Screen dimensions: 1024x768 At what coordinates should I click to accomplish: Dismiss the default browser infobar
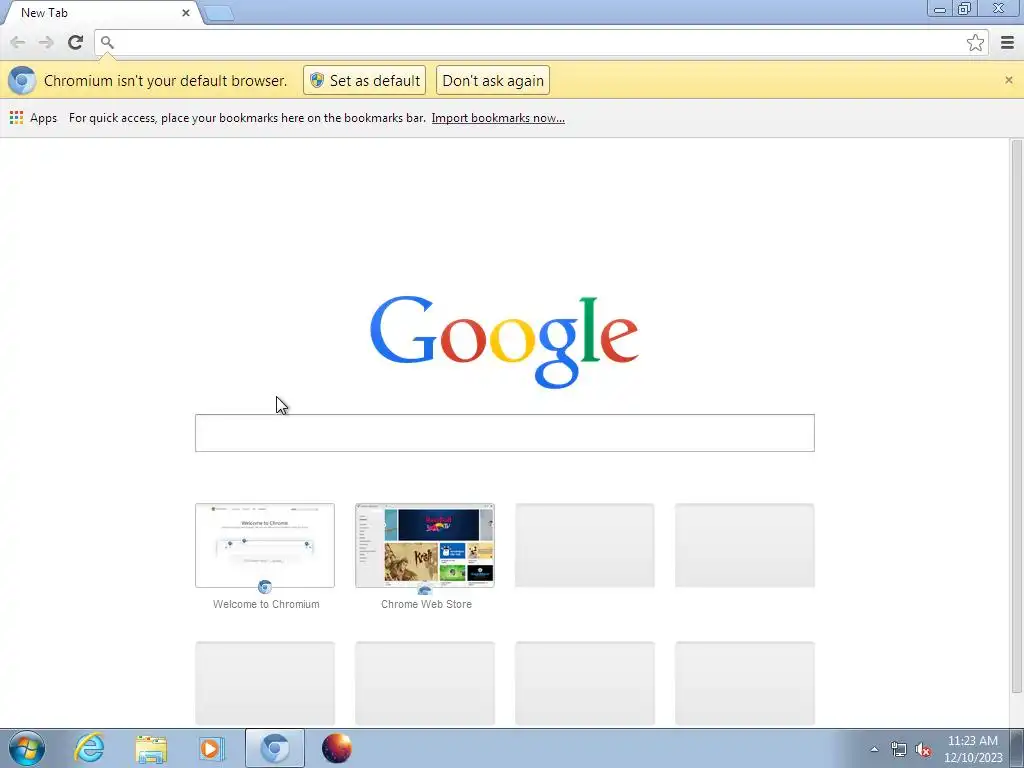click(1008, 80)
